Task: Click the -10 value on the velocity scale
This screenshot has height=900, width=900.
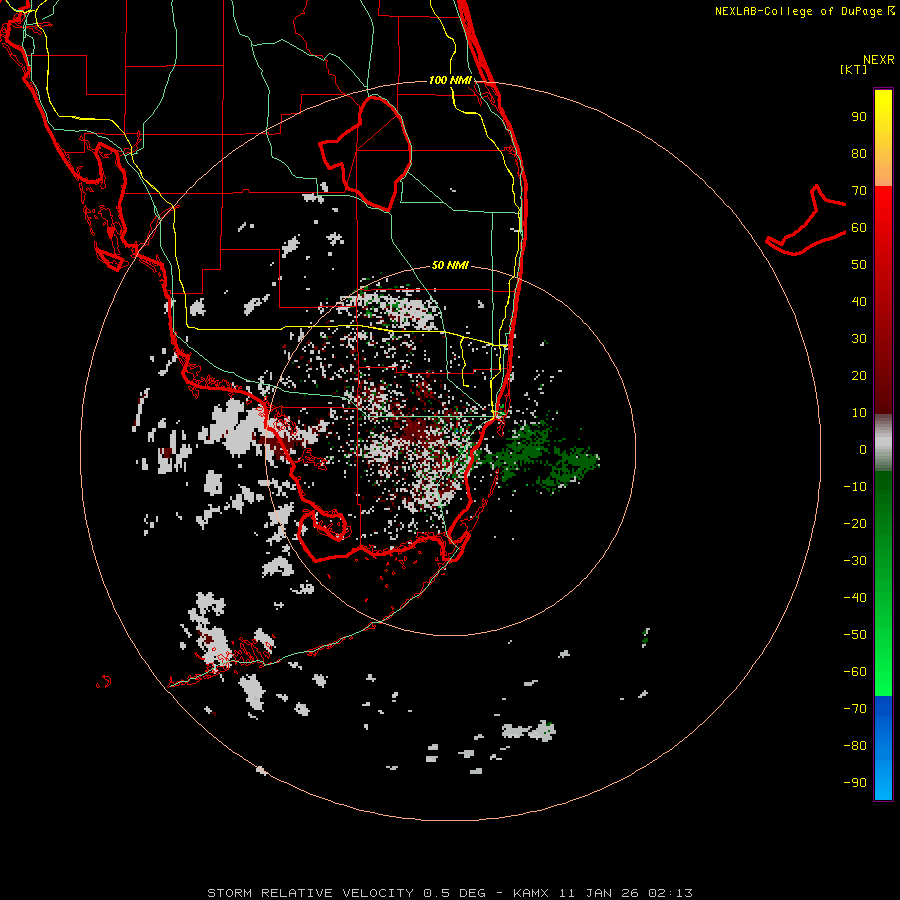Action: click(855, 487)
